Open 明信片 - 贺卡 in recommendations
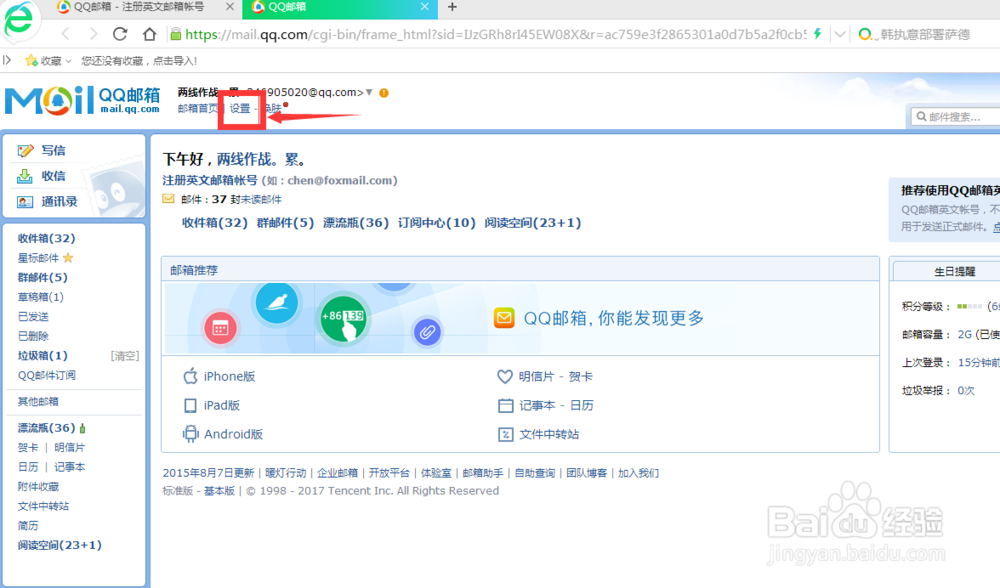This screenshot has width=1000, height=588. [x=555, y=377]
